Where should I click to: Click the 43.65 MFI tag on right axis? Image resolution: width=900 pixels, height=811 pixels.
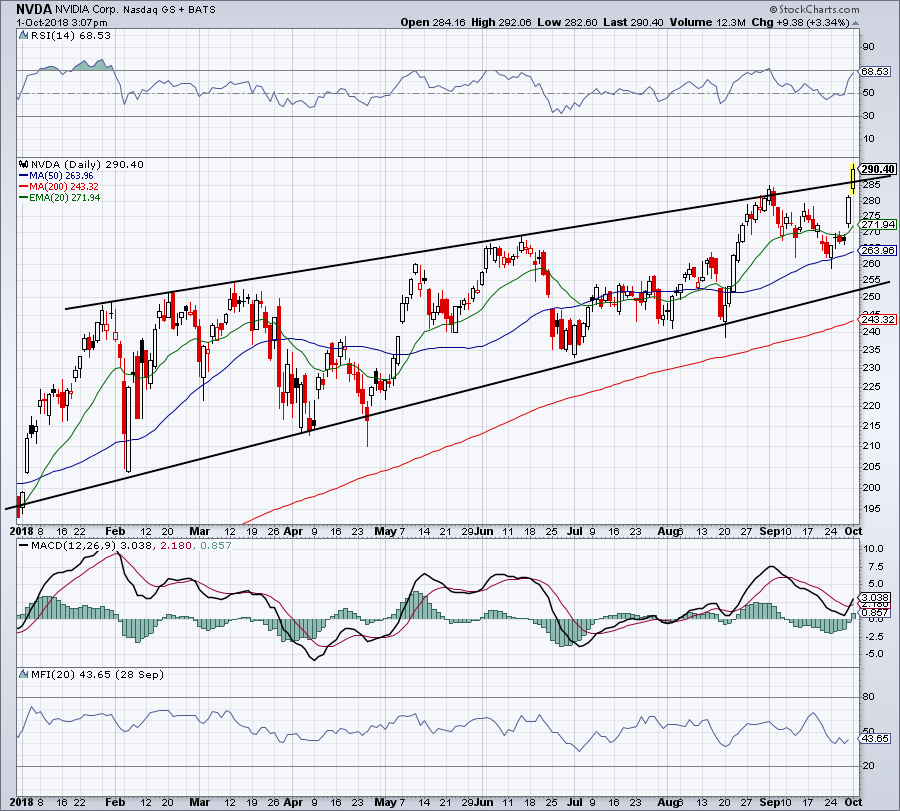click(875, 739)
